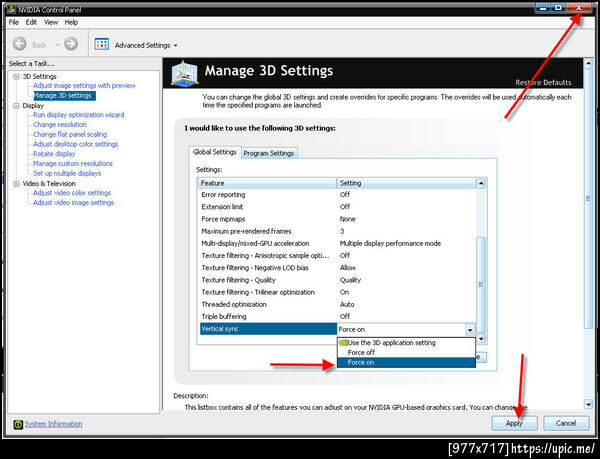Select 'Texture filtering - Anisotropic sample' row
This screenshot has width=600, height=459.
pyautogui.click(x=338, y=256)
